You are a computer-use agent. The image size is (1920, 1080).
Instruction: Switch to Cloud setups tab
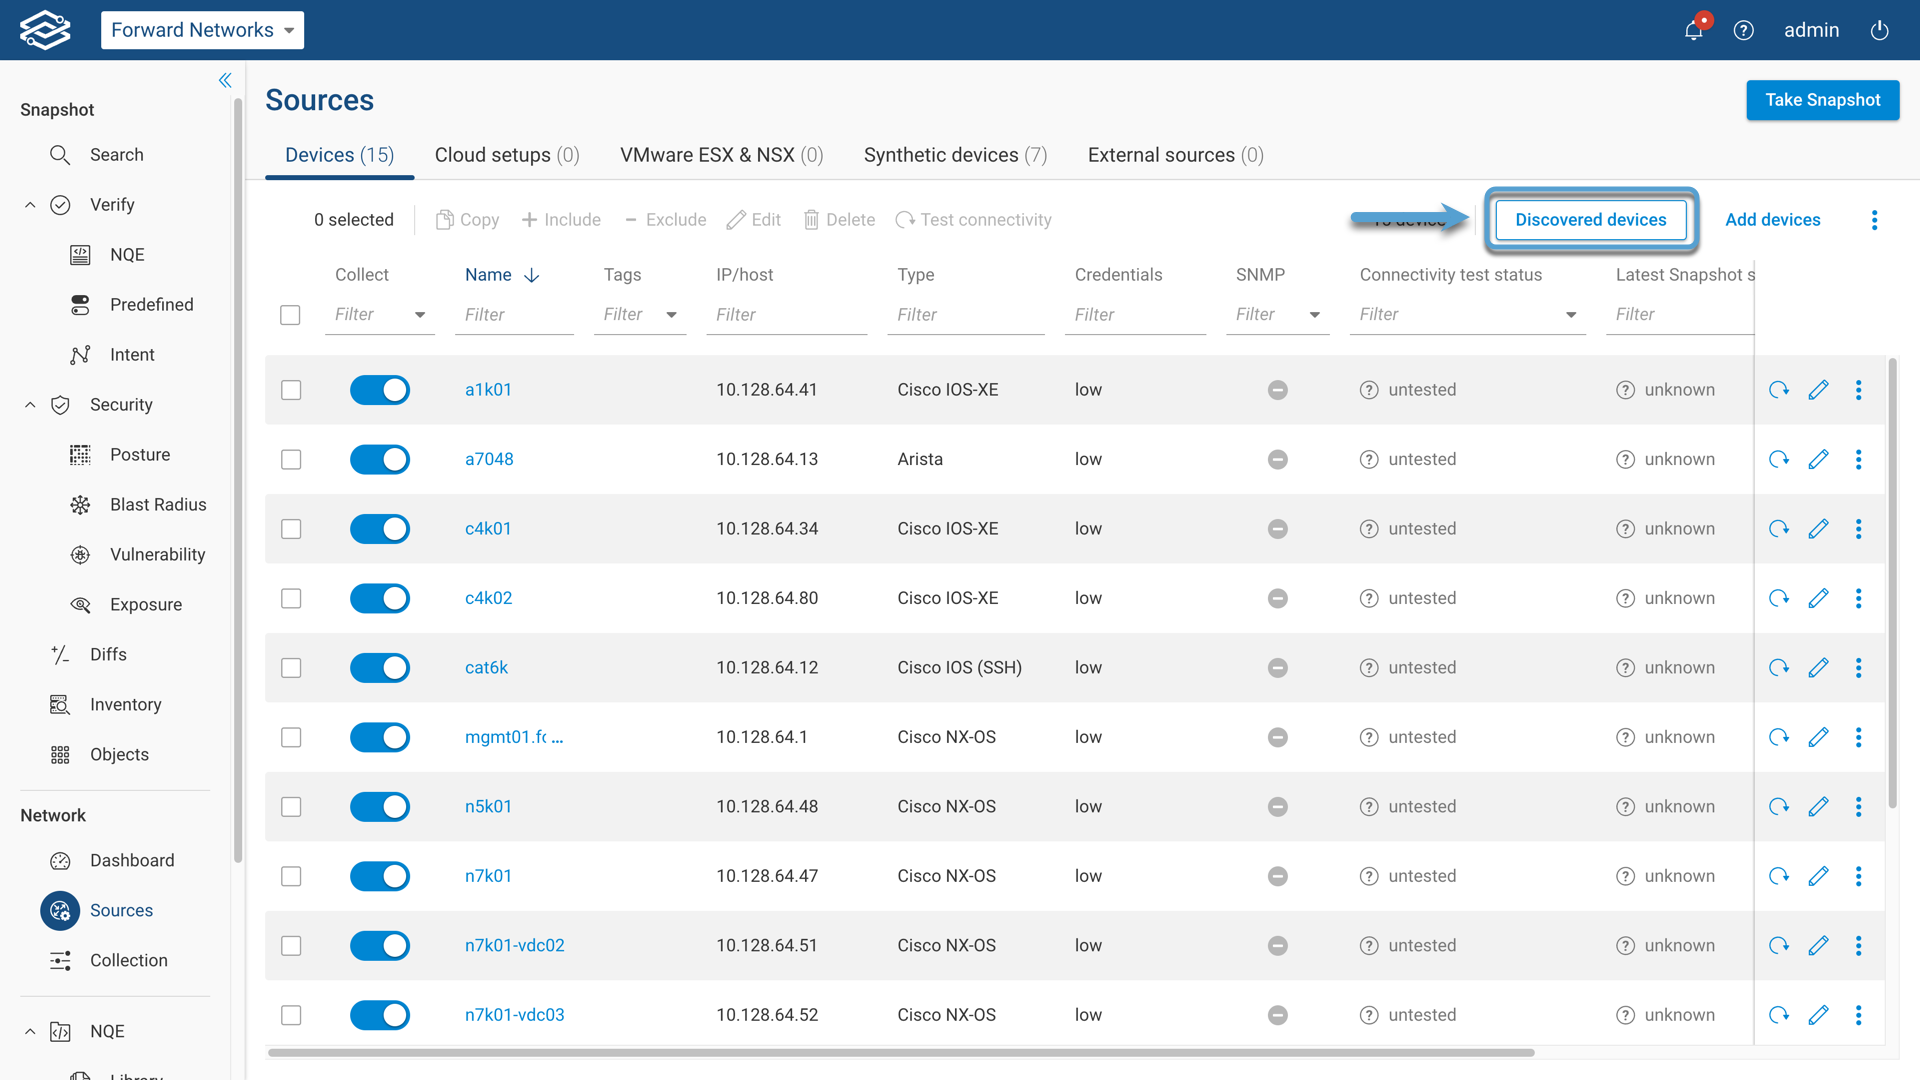click(507, 155)
